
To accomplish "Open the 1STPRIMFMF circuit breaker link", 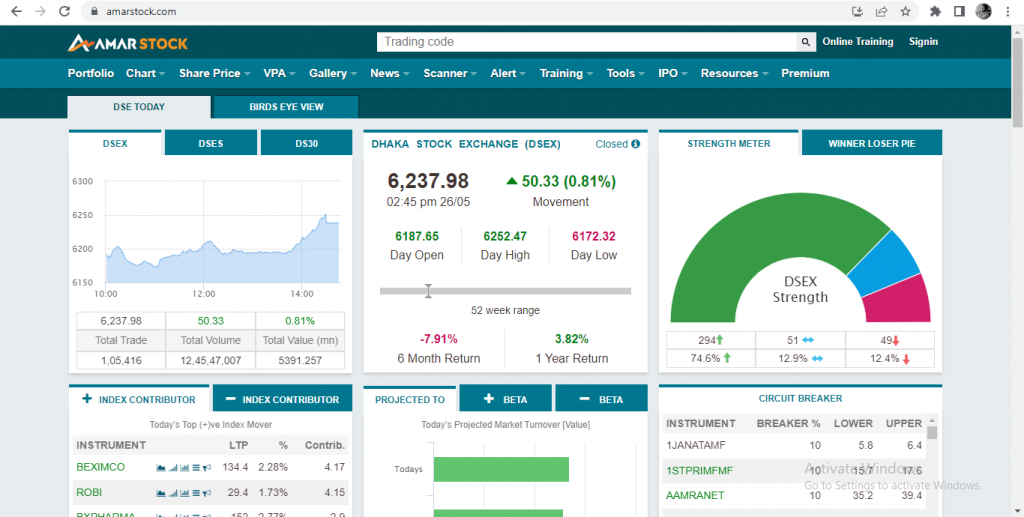I will point(699,471).
